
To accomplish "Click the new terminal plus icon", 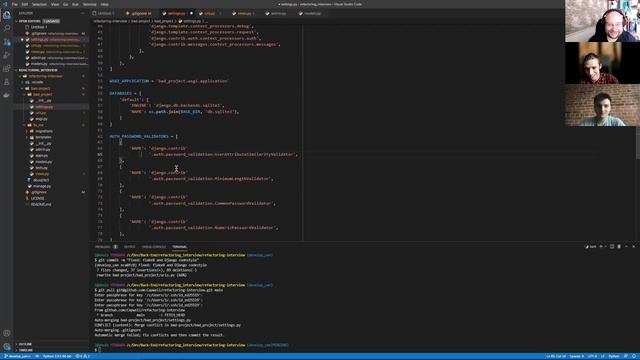I will click(601, 247).
